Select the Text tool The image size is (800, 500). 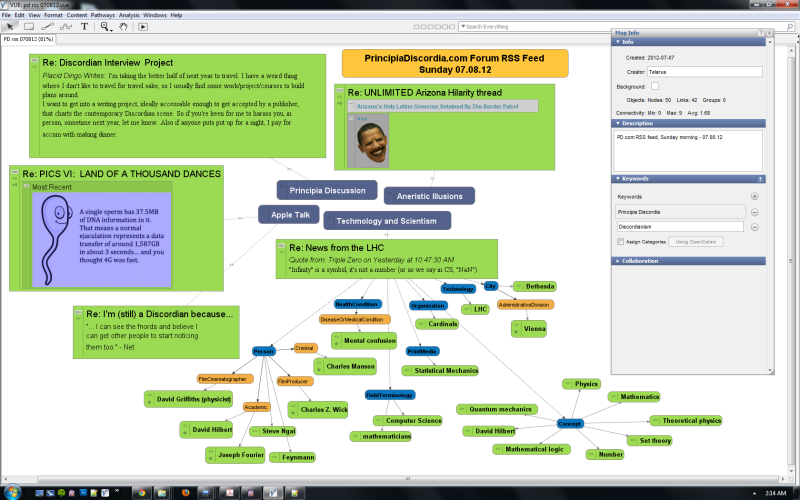(x=84, y=27)
